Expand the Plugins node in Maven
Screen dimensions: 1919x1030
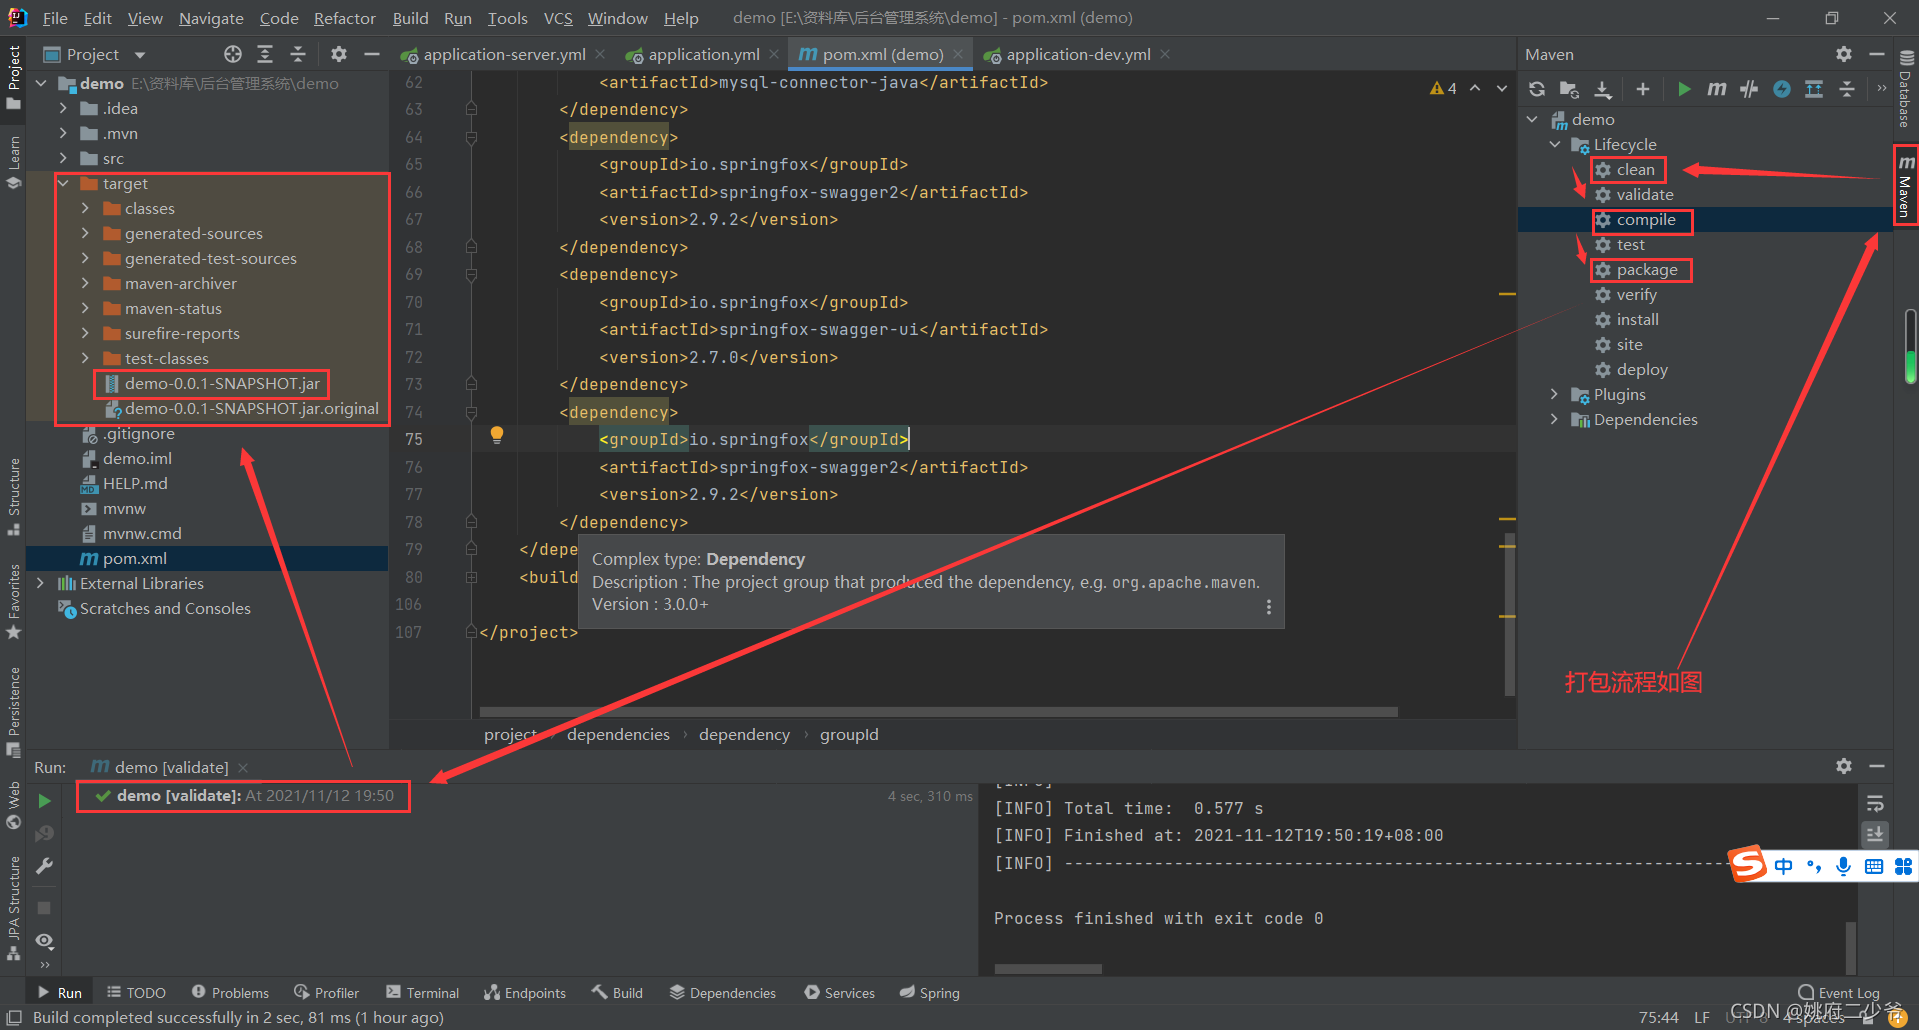(1555, 395)
